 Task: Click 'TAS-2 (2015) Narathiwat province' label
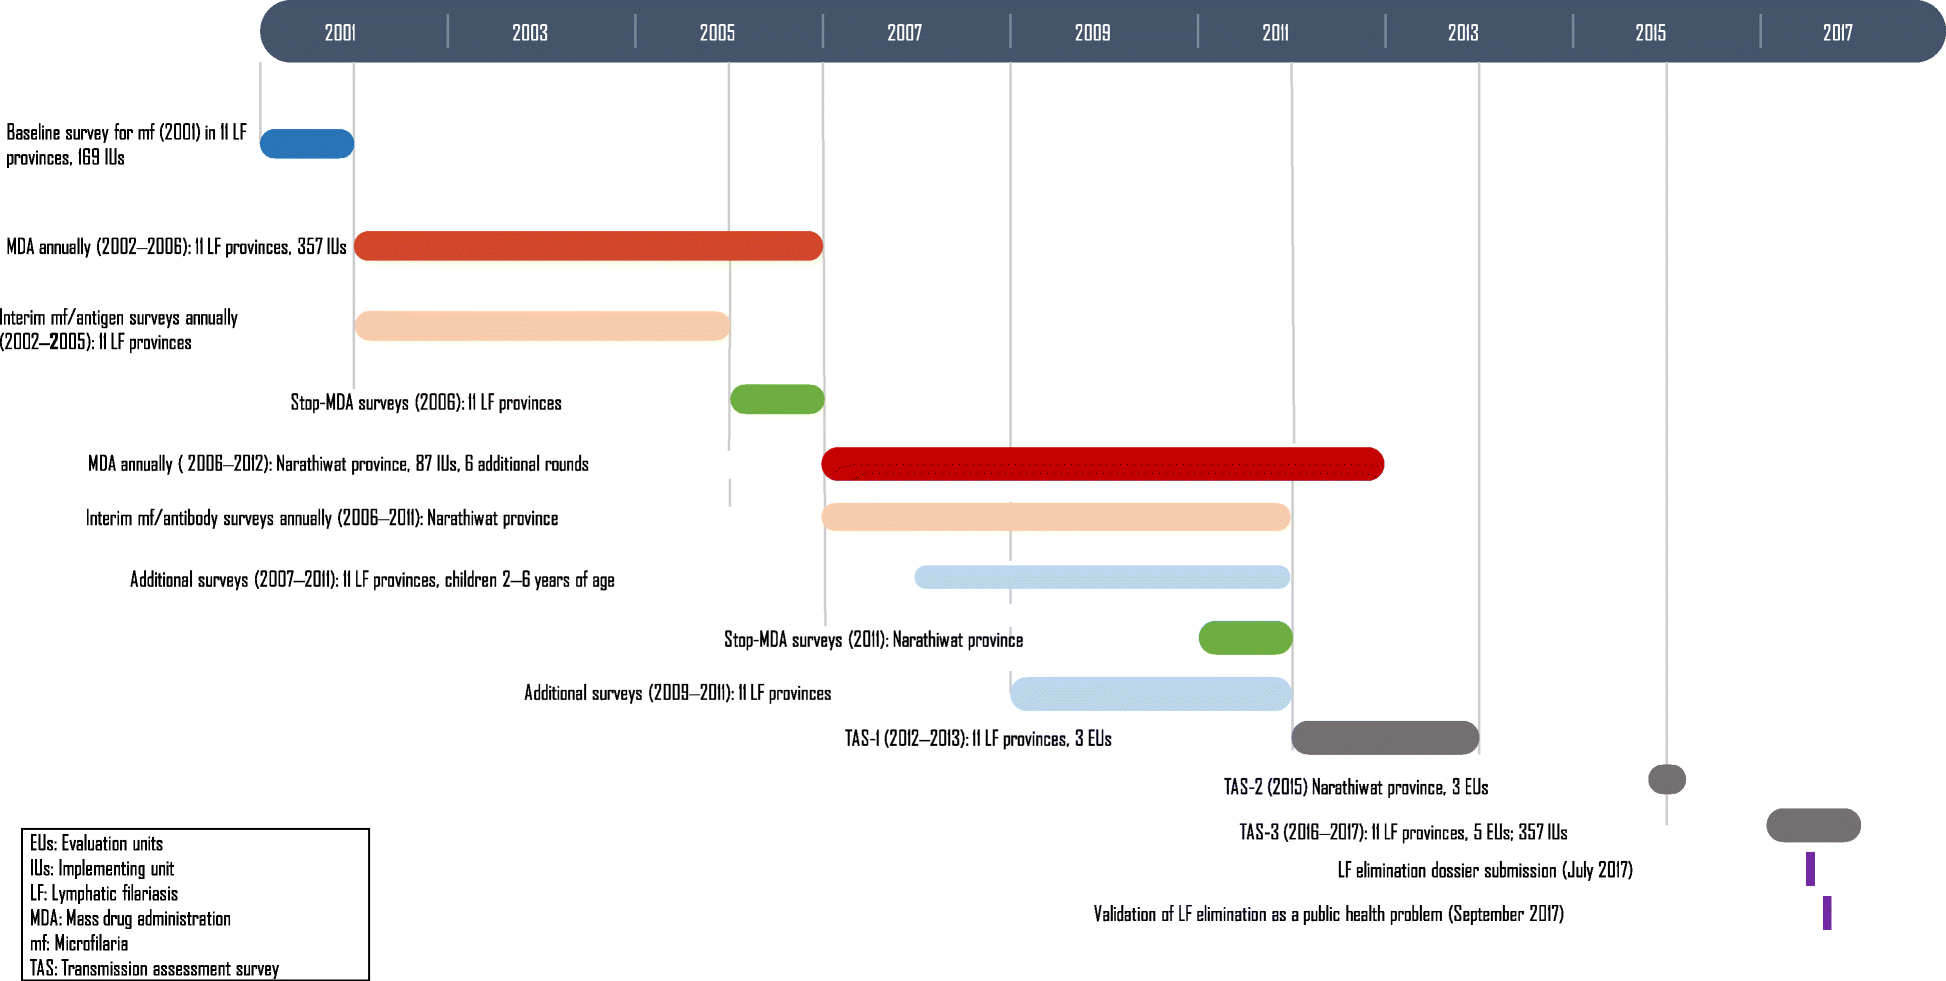[x=1356, y=787]
